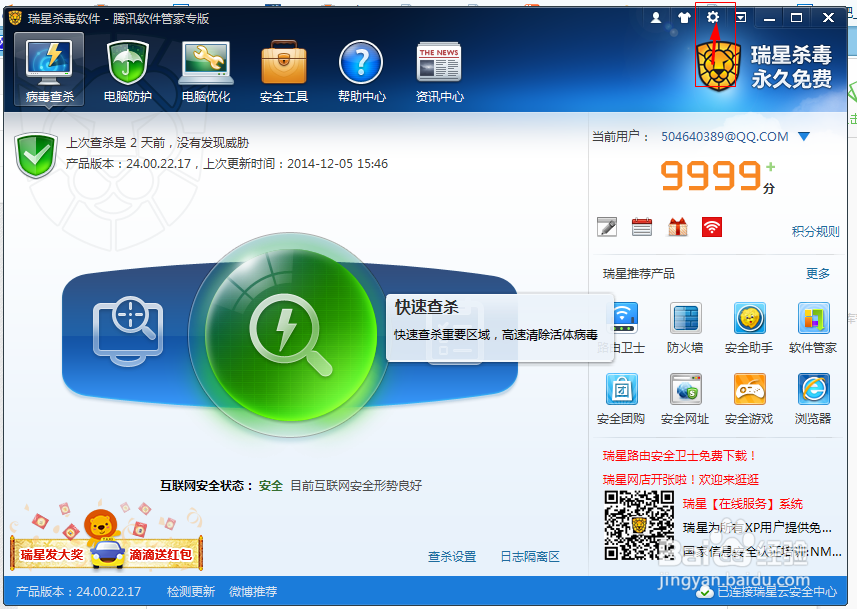The height and width of the screenshot is (609, 857).
Task: Open the 病毒查杀 virus scan tab
Action: click(49, 69)
